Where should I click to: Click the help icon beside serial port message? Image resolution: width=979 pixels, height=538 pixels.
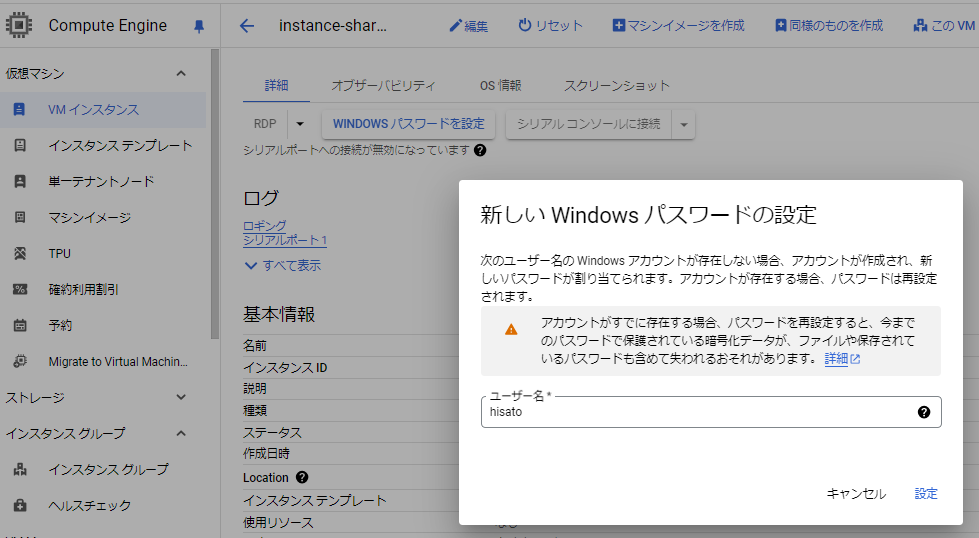click(480, 150)
